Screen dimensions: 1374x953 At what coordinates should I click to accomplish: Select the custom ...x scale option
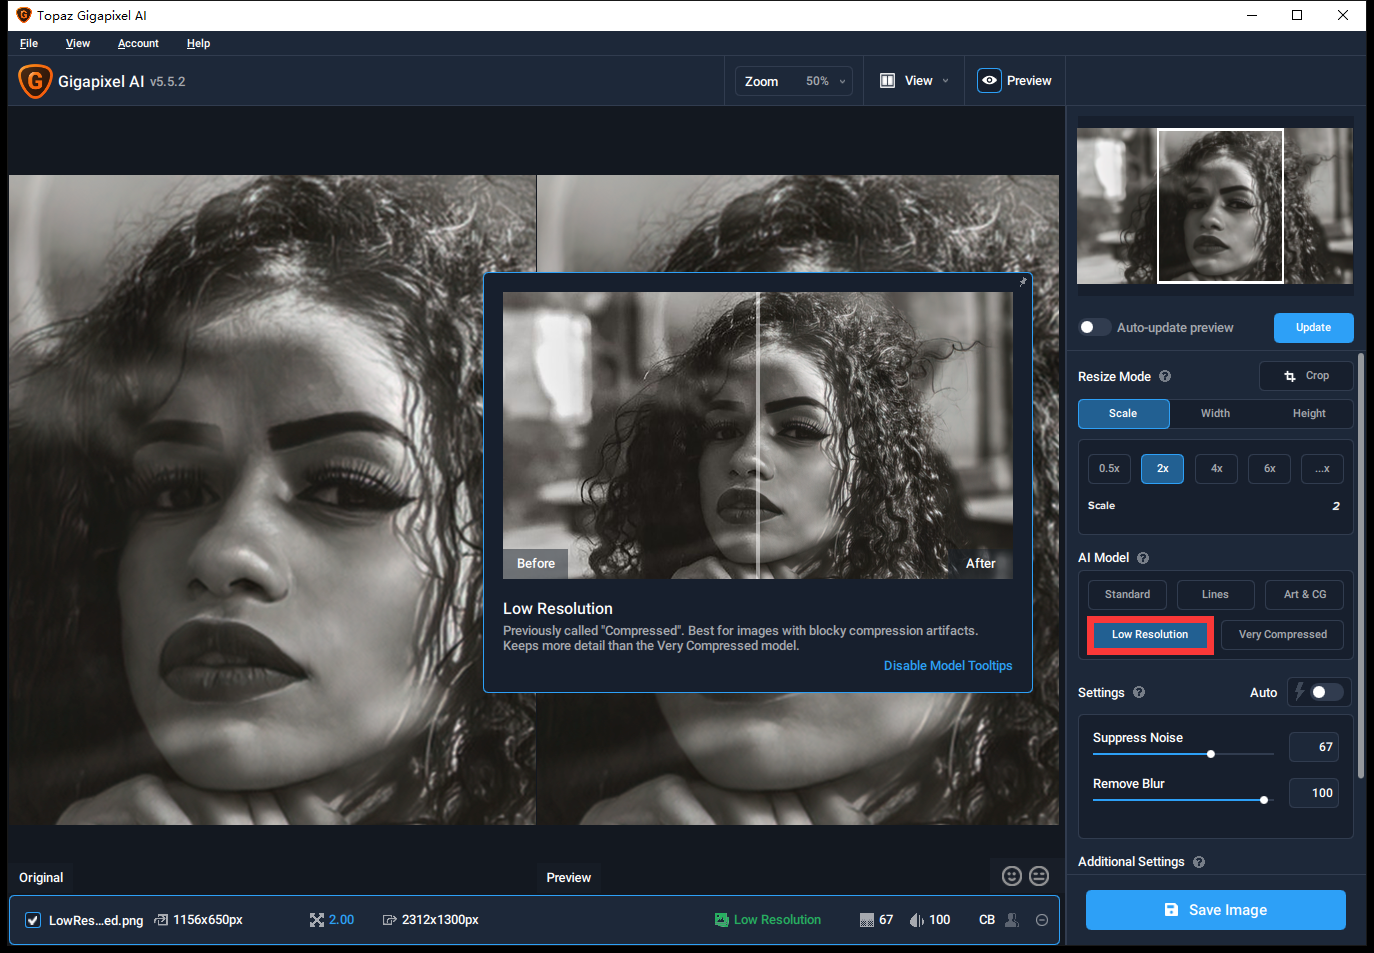(1322, 469)
